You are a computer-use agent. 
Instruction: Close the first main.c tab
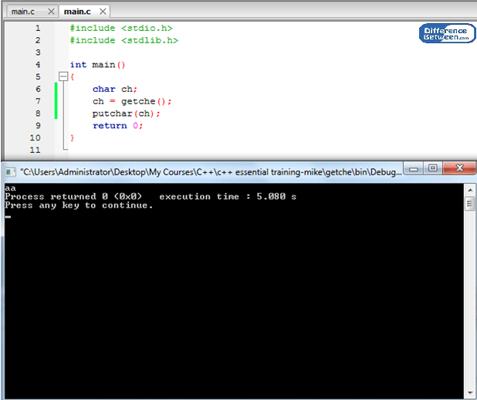click(x=51, y=12)
